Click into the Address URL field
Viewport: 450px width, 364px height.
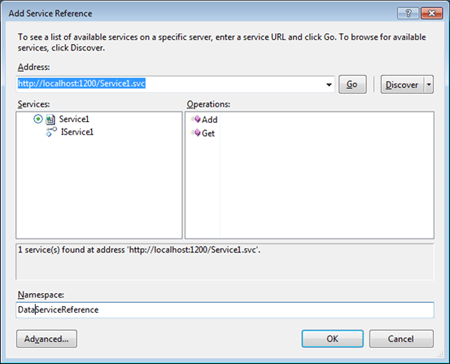[x=170, y=84]
